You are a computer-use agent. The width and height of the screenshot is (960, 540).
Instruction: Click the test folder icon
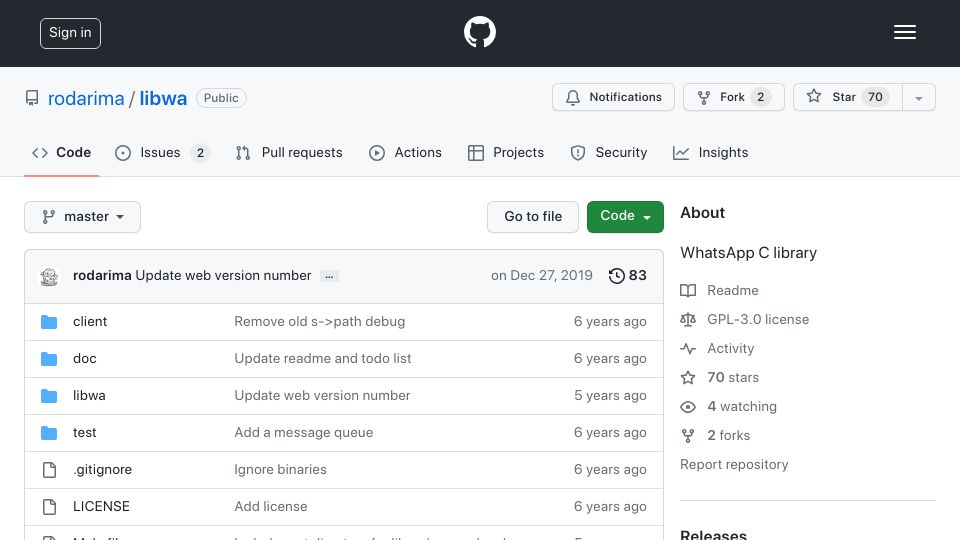[49, 433]
